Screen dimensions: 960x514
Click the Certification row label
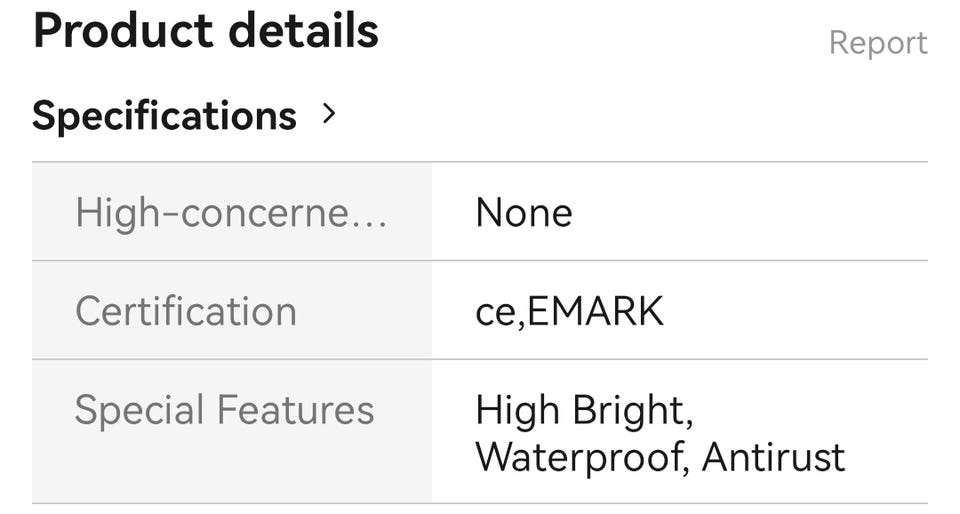pyautogui.click(x=186, y=311)
